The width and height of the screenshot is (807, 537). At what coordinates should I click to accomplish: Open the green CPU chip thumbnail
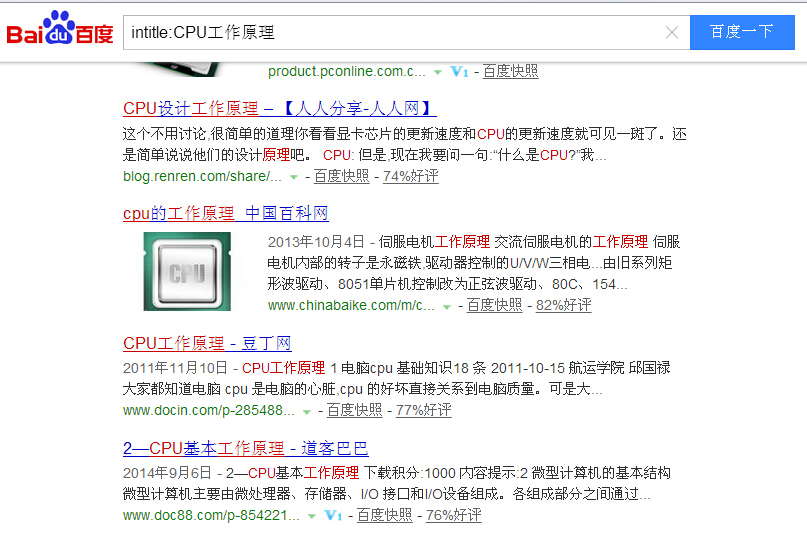click(x=186, y=271)
